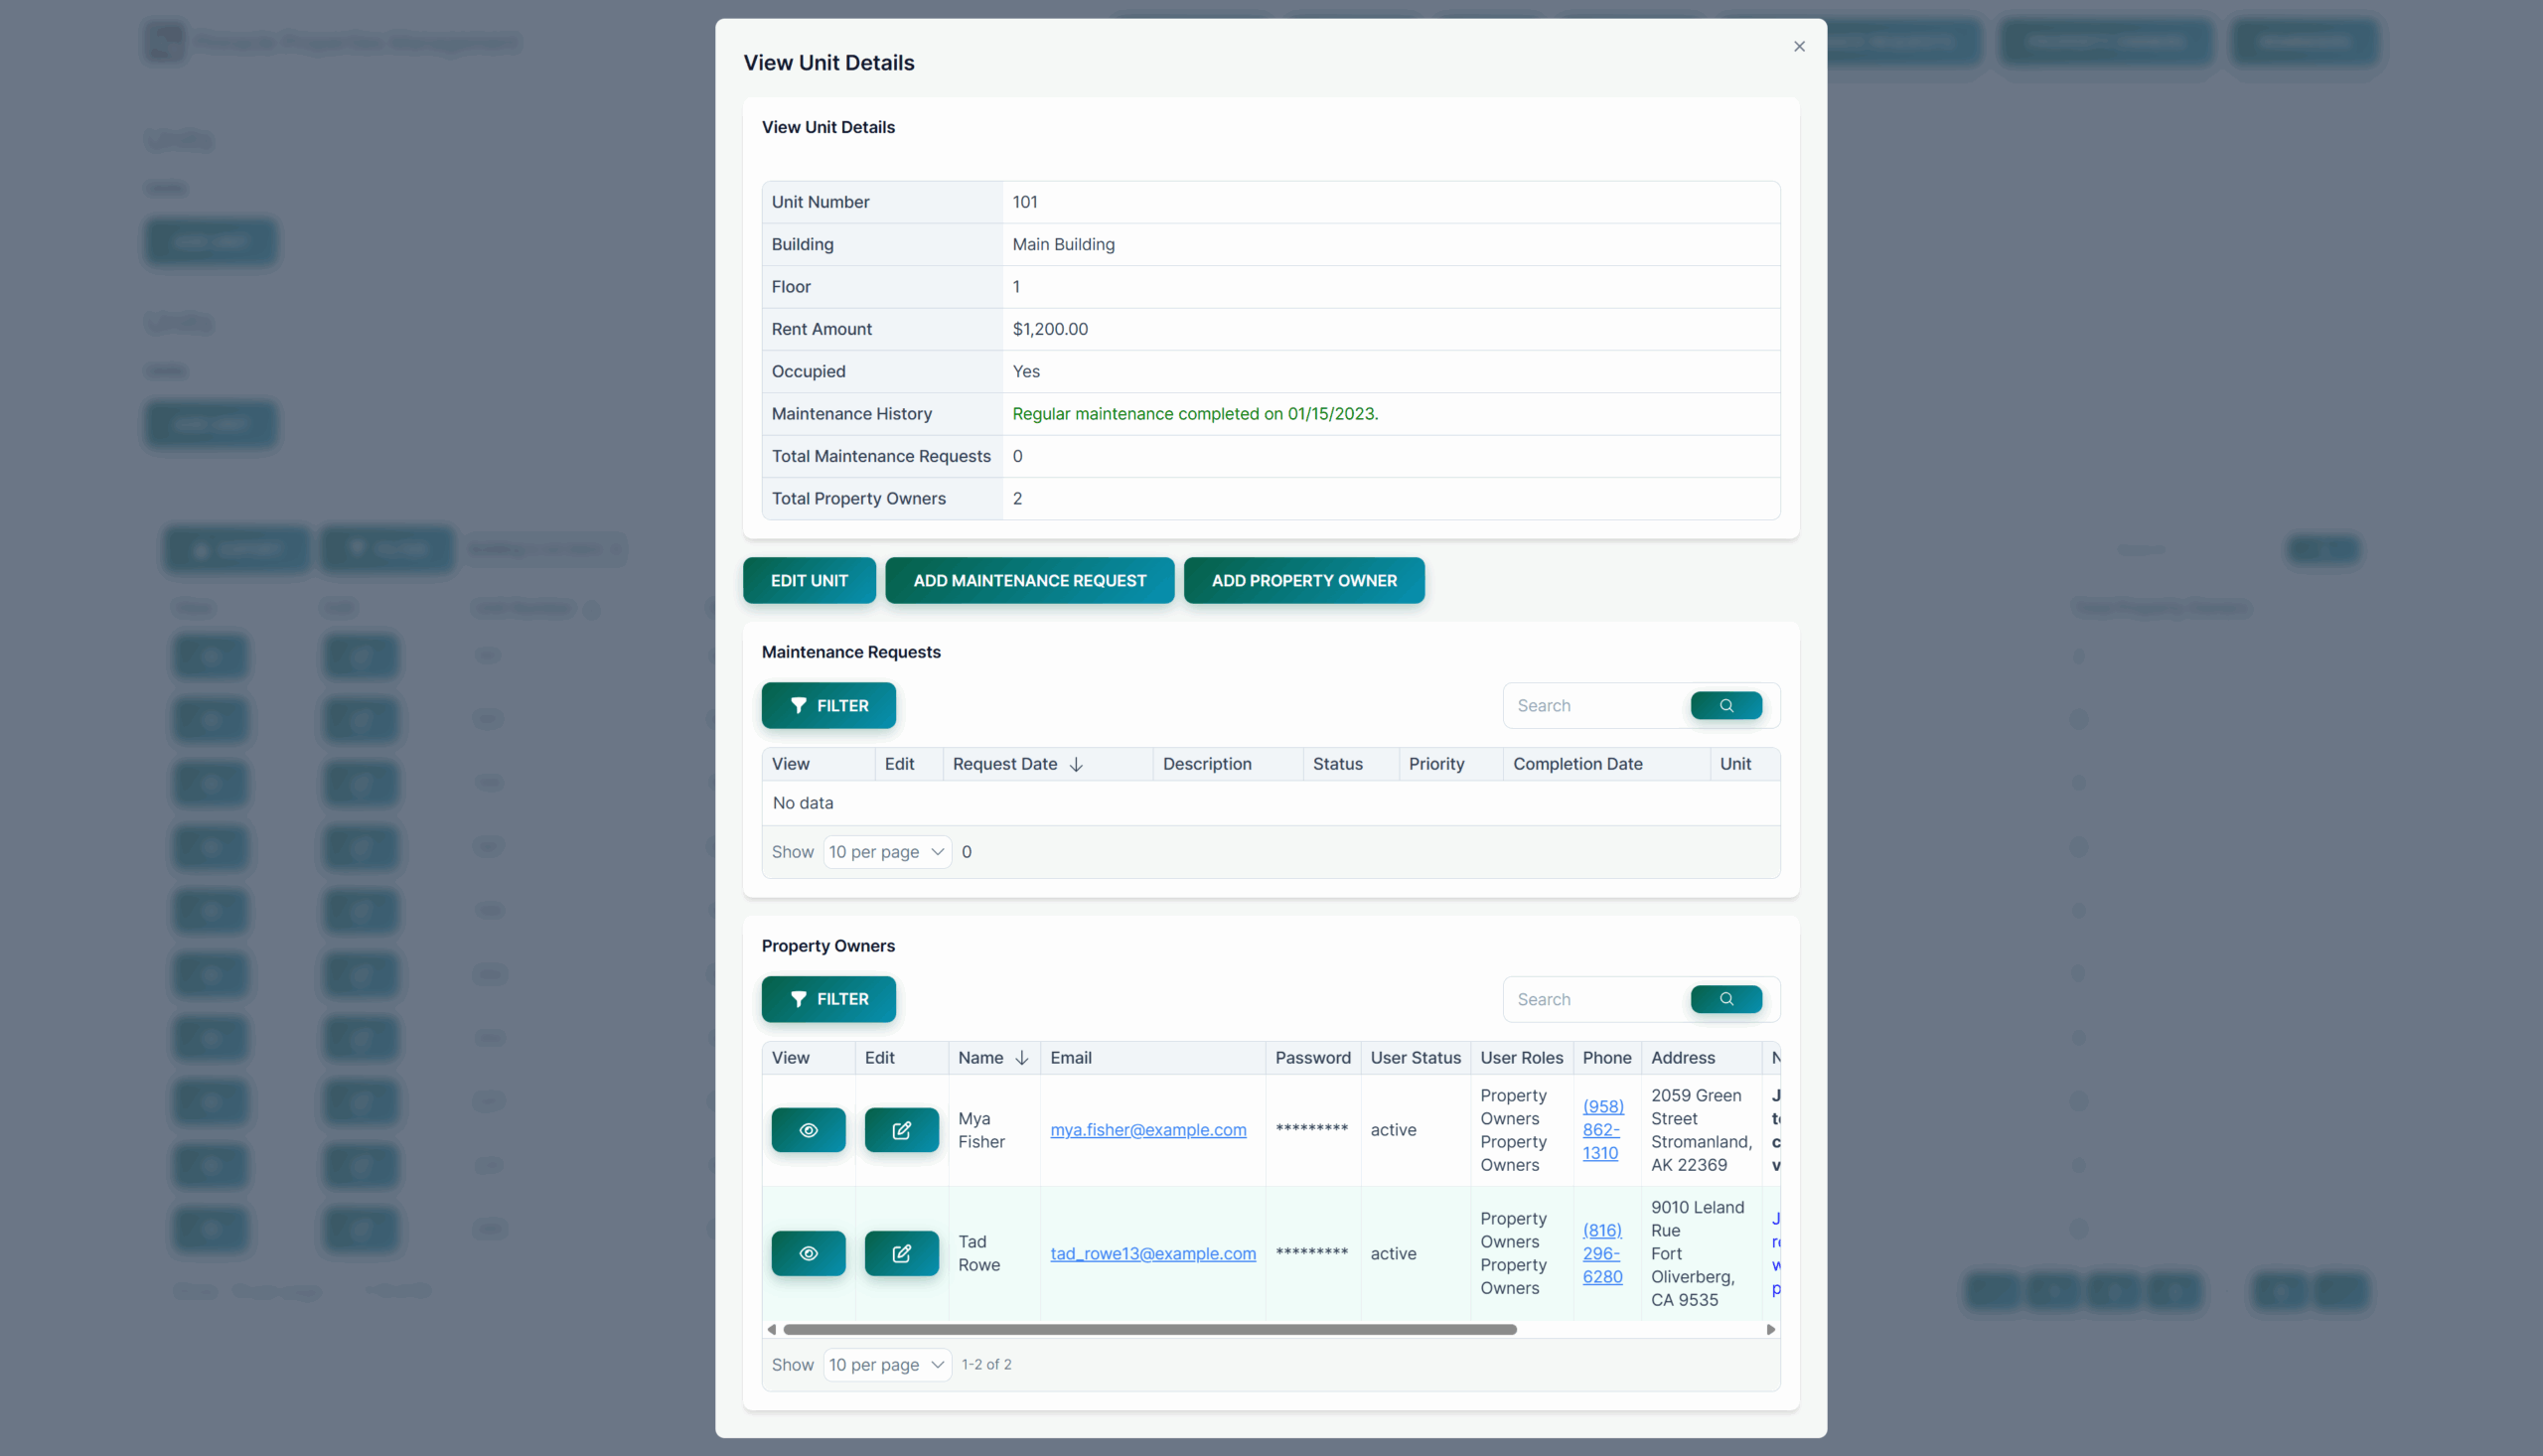Viewport: 2543px width, 1456px height.
Task: Click the horizontal scrollbar below the owners table
Action: pos(1150,1329)
